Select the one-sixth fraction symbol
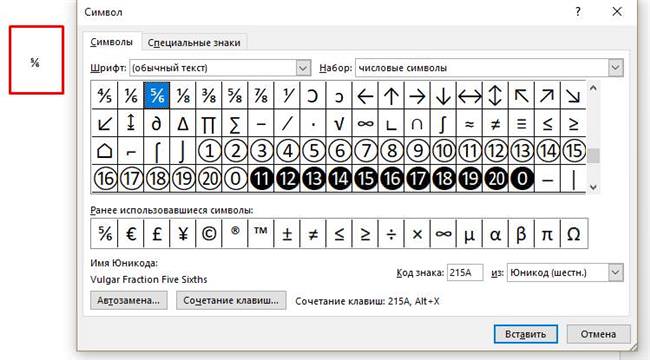650x360 pixels. pyautogui.click(x=131, y=96)
